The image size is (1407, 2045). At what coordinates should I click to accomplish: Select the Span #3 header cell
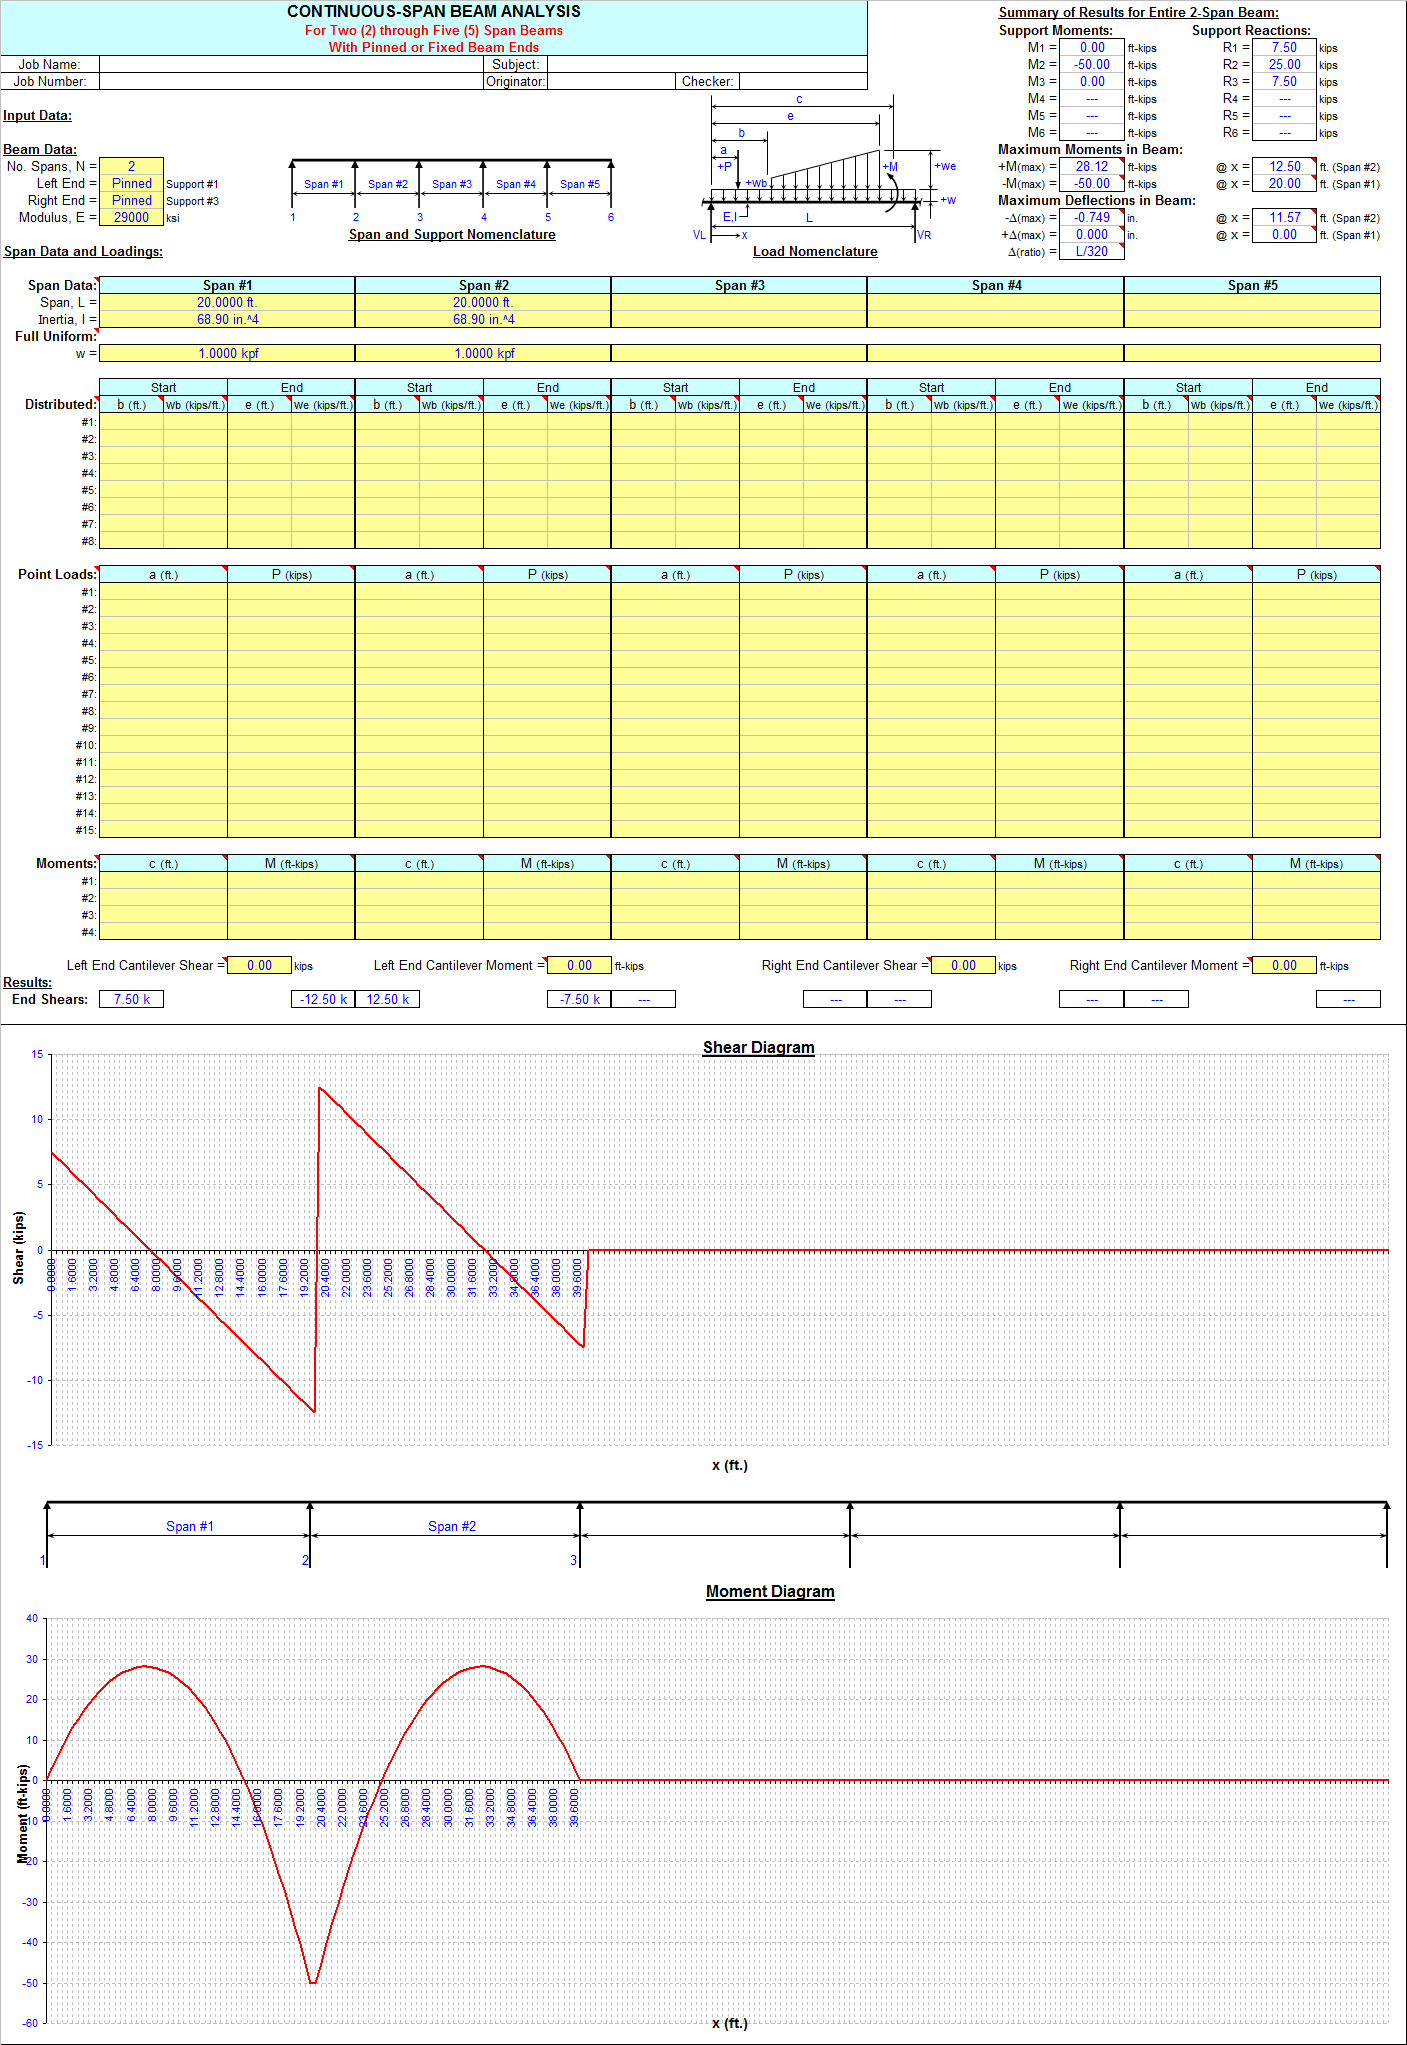click(x=739, y=285)
